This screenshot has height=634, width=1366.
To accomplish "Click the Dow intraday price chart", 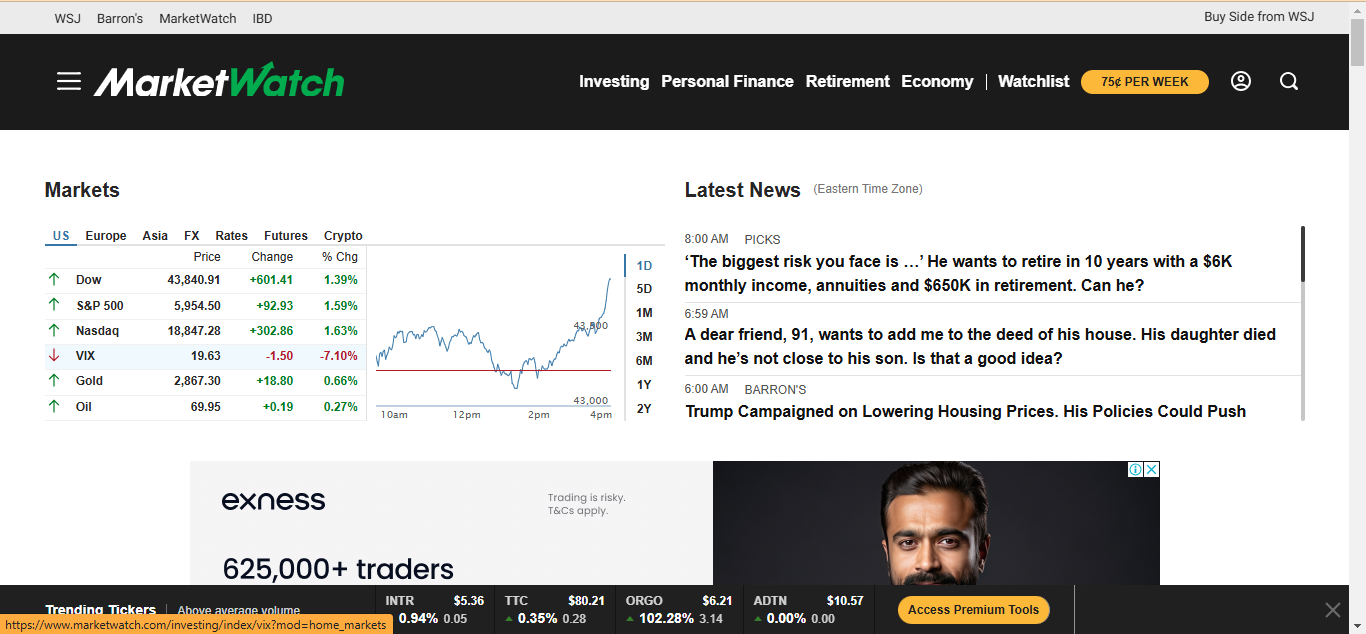I will (494, 335).
